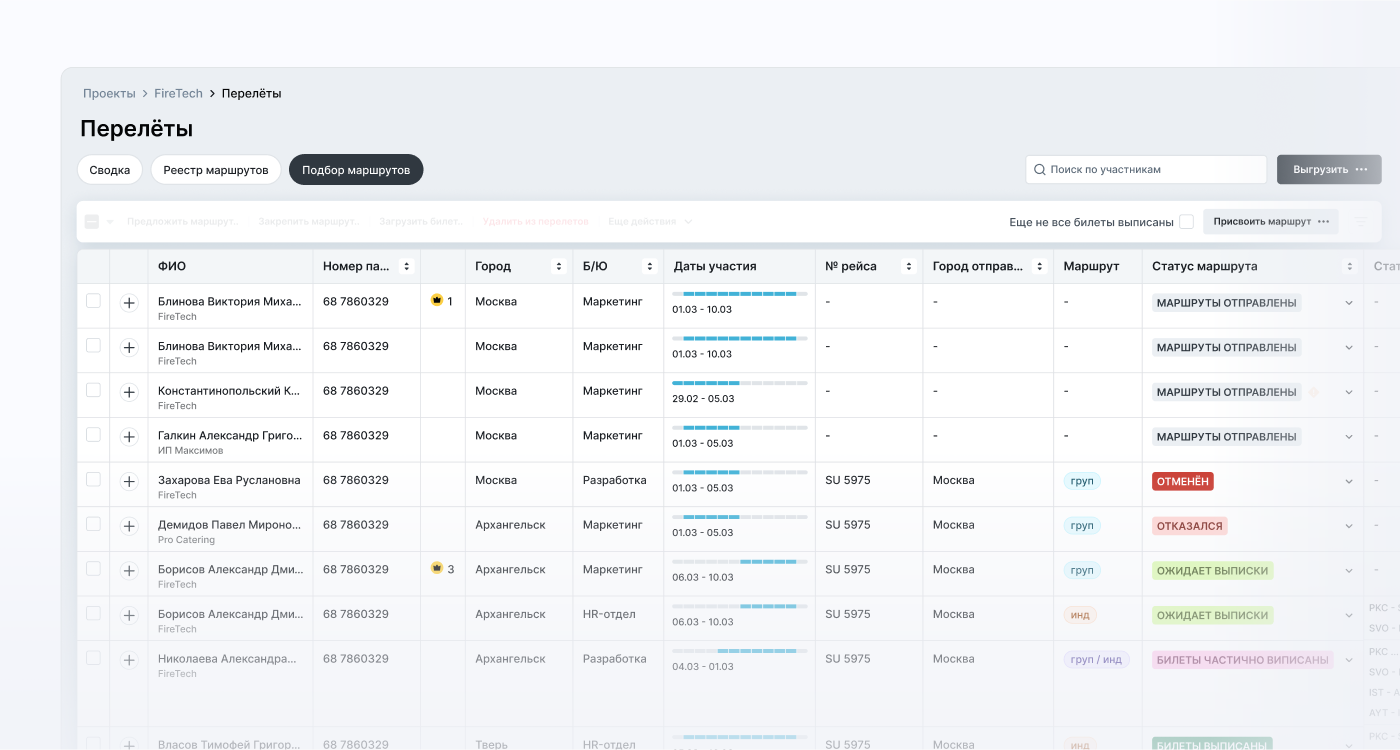Select checkbox for Захарова Ева Руслановна row
1400x750 pixels.
pyautogui.click(x=93, y=480)
